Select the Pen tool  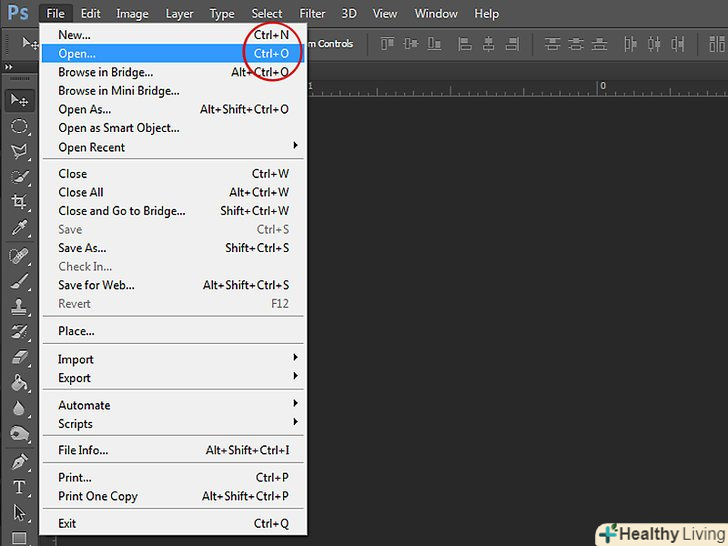19,462
